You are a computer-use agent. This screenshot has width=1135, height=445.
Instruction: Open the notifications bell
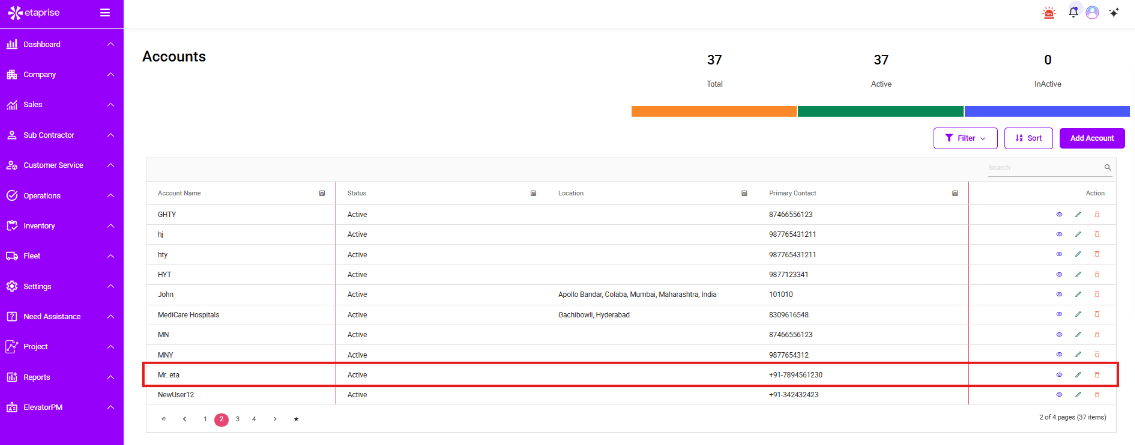tap(1073, 12)
